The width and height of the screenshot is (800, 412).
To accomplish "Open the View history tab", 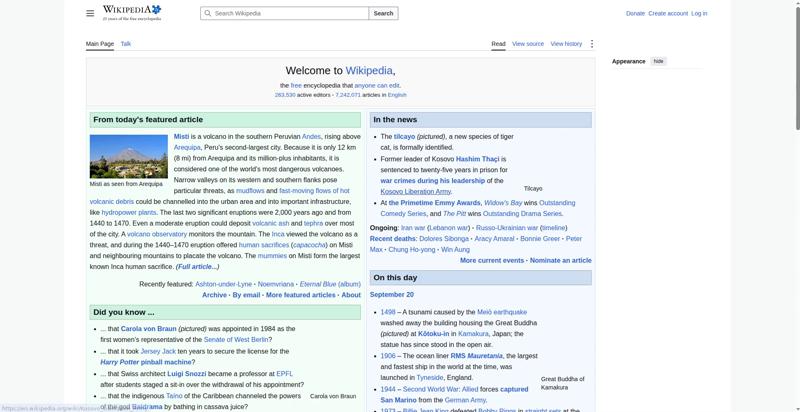I will click(x=566, y=44).
